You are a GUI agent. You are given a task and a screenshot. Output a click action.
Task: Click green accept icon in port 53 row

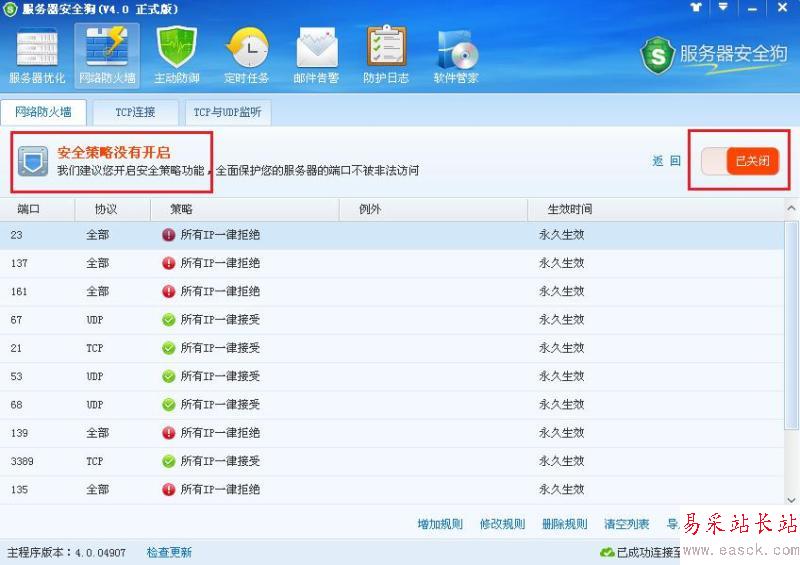click(168, 377)
